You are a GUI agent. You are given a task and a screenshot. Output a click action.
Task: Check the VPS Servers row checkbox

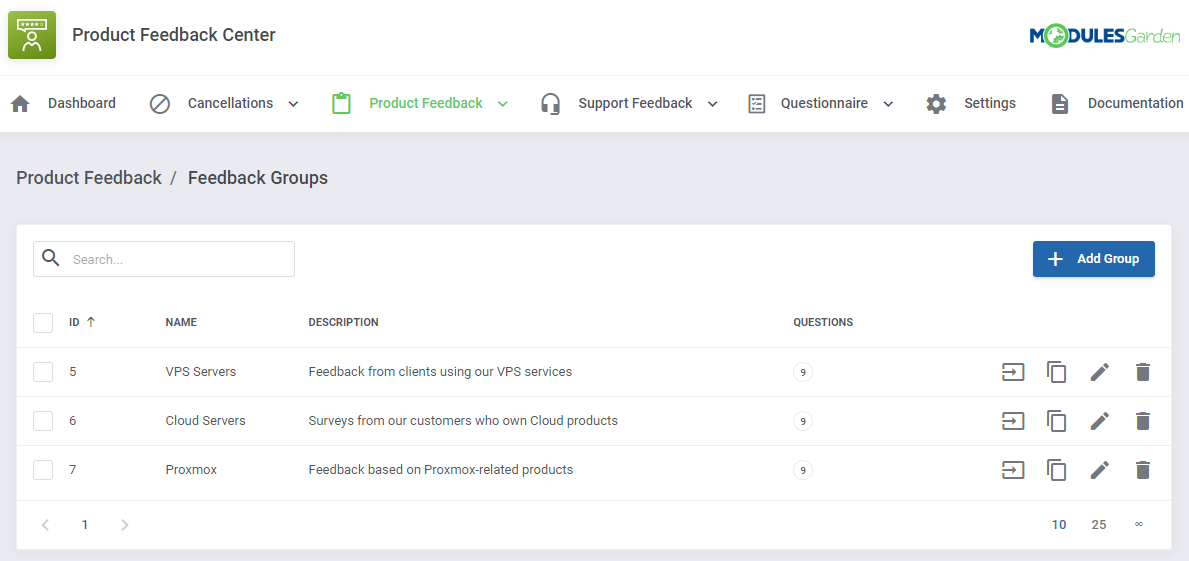click(43, 372)
